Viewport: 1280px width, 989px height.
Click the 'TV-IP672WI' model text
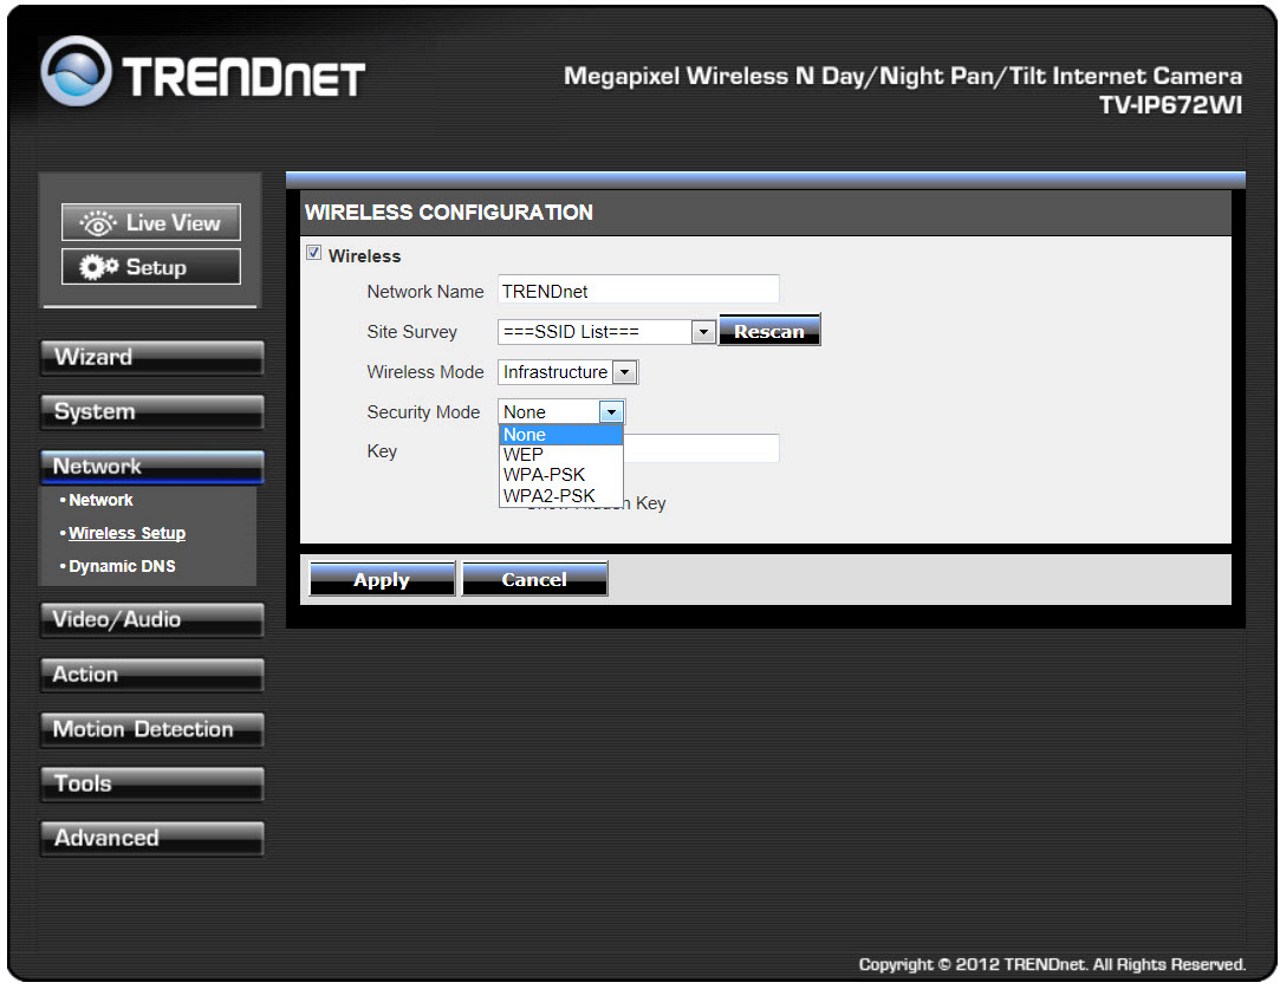coord(1170,105)
